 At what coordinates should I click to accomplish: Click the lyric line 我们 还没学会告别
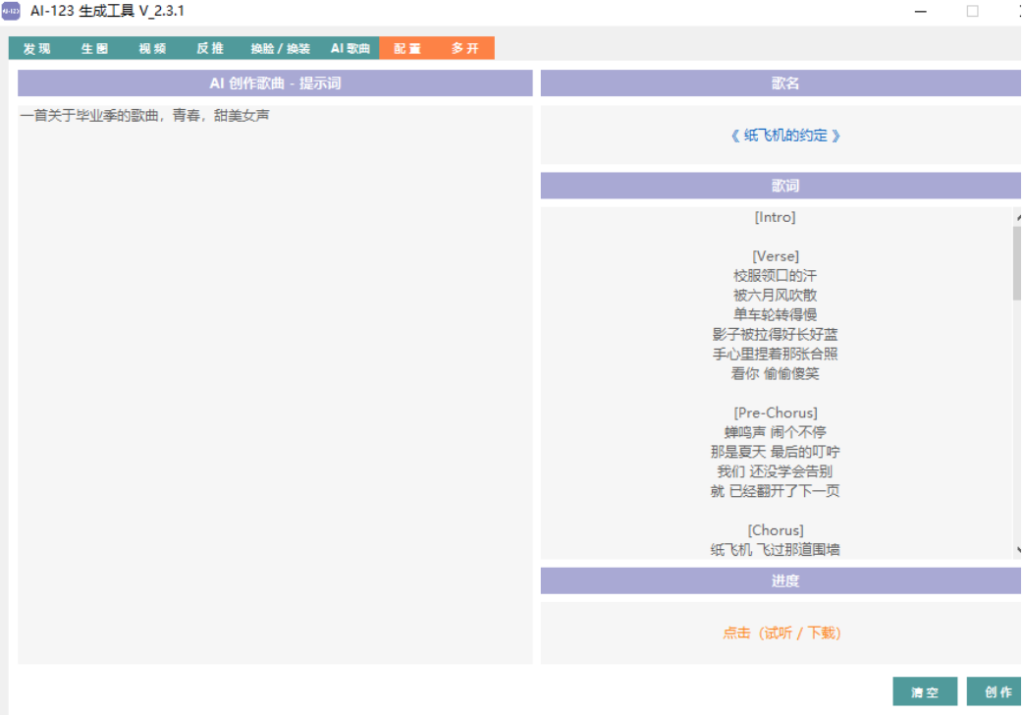[x=775, y=471]
